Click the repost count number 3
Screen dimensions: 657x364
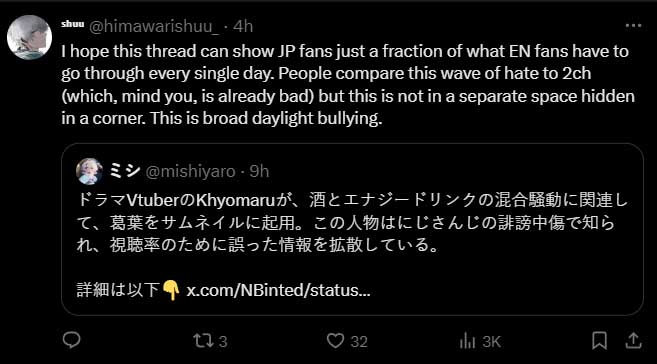(223, 341)
